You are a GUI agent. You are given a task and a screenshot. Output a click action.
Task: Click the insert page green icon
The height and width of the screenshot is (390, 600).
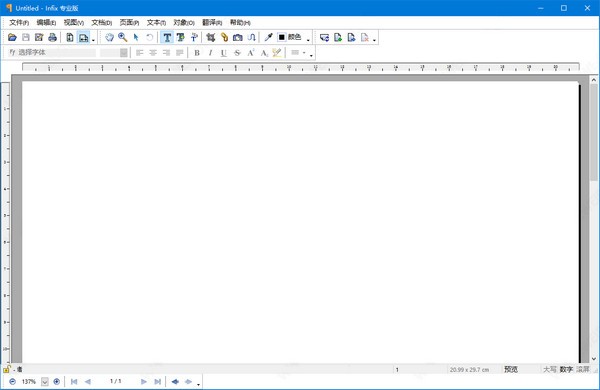click(x=338, y=38)
